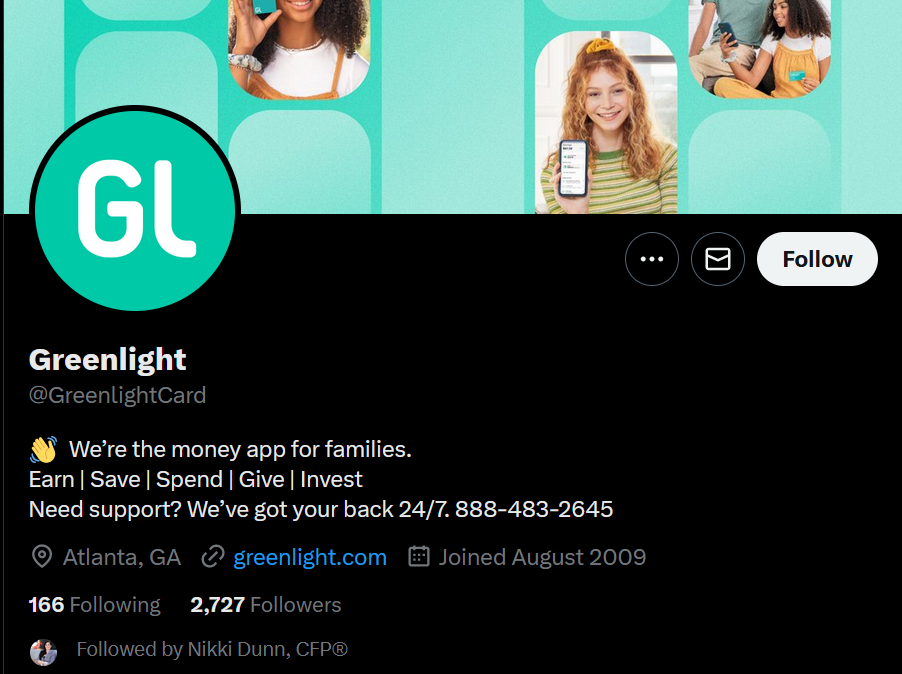This screenshot has height=674, width=902.
Task: Click the envelope message icon
Action: [718, 259]
